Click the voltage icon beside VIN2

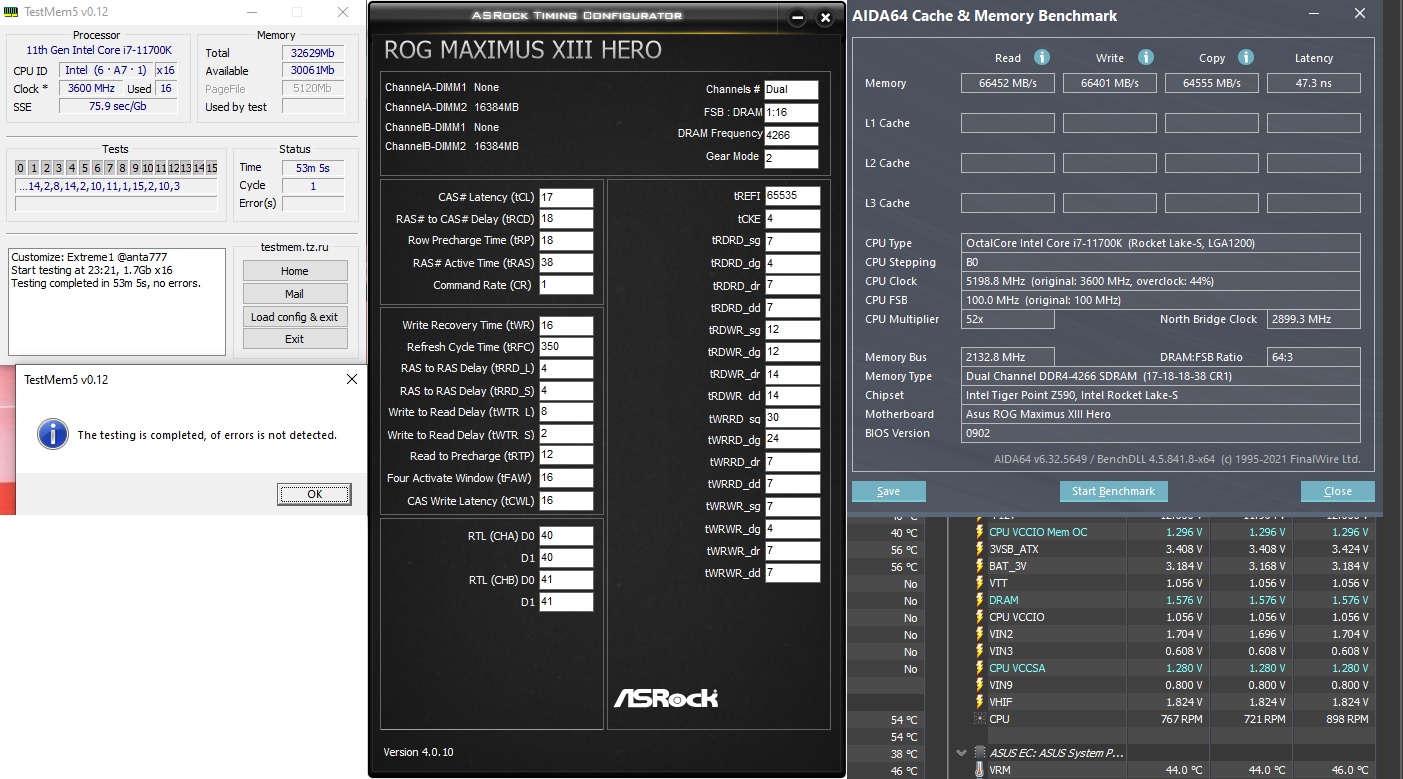coord(979,634)
